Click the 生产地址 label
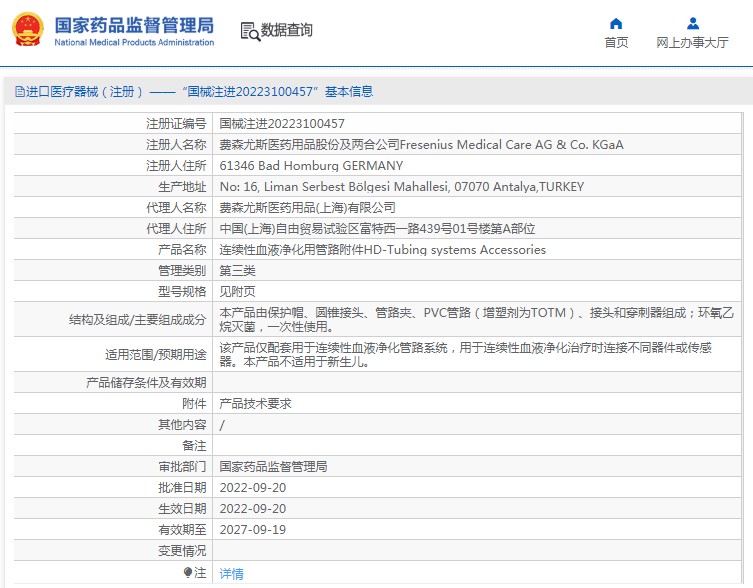This screenshot has width=753, height=588. click(x=182, y=187)
